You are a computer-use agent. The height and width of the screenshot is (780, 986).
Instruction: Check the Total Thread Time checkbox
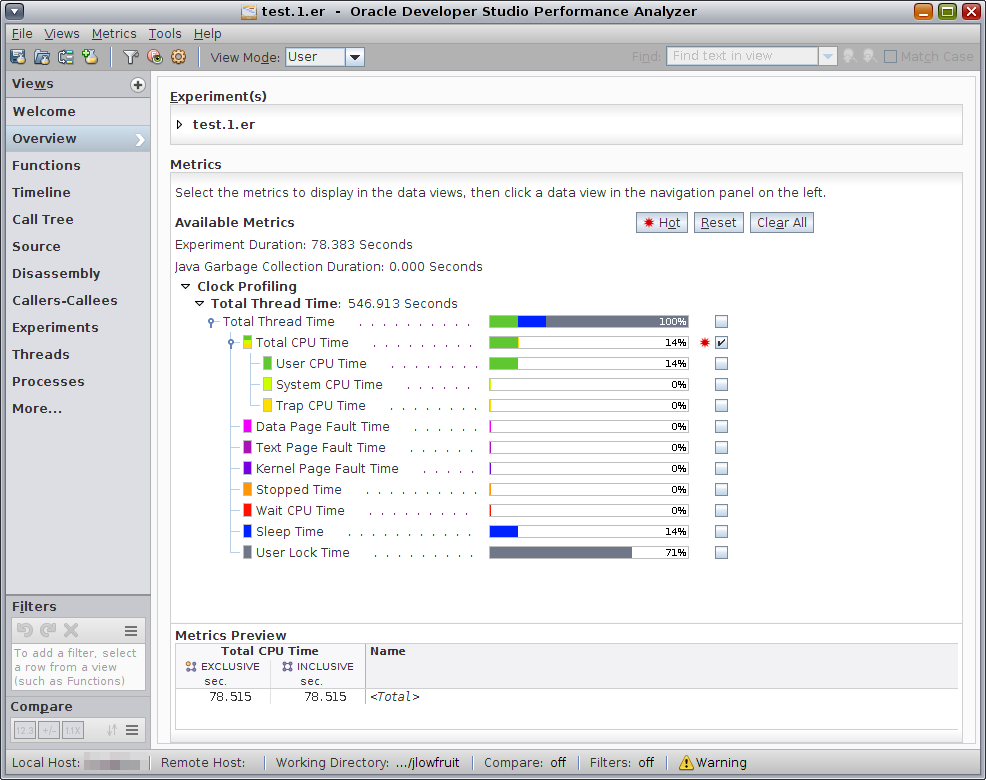[721, 321]
